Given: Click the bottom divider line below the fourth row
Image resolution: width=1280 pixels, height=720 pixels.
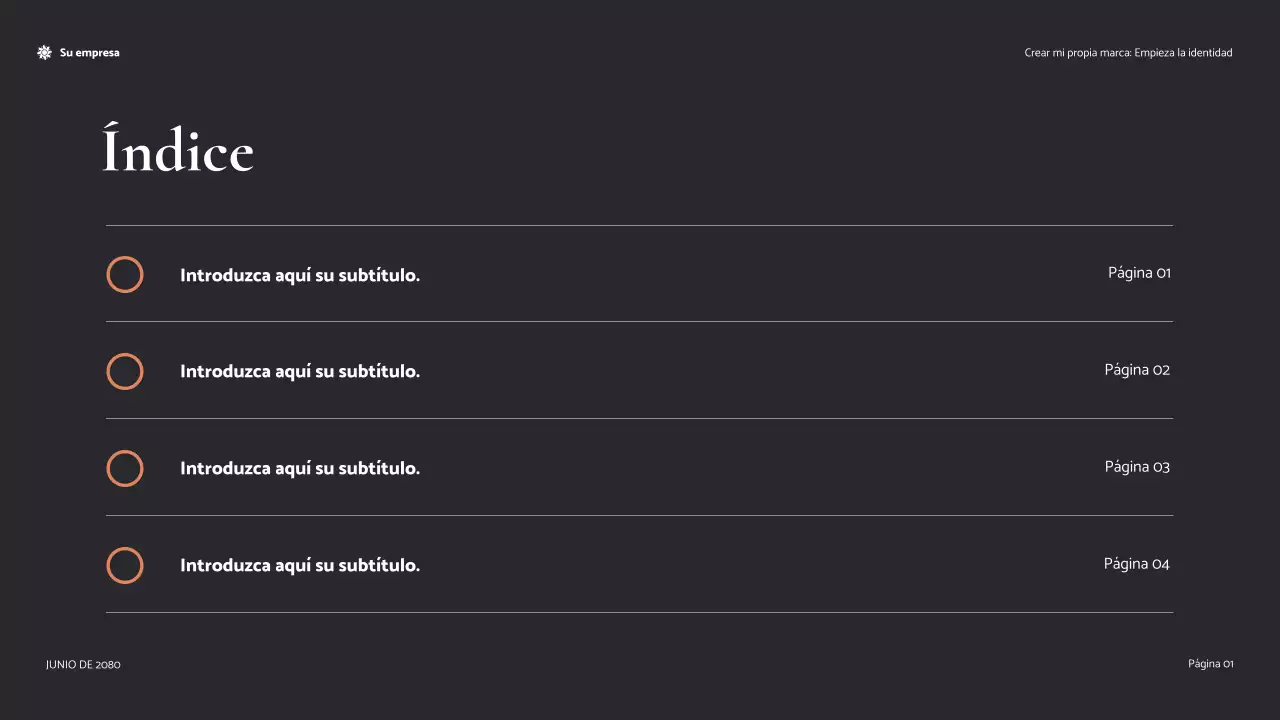Looking at the screenshot, I should point(639,612).
